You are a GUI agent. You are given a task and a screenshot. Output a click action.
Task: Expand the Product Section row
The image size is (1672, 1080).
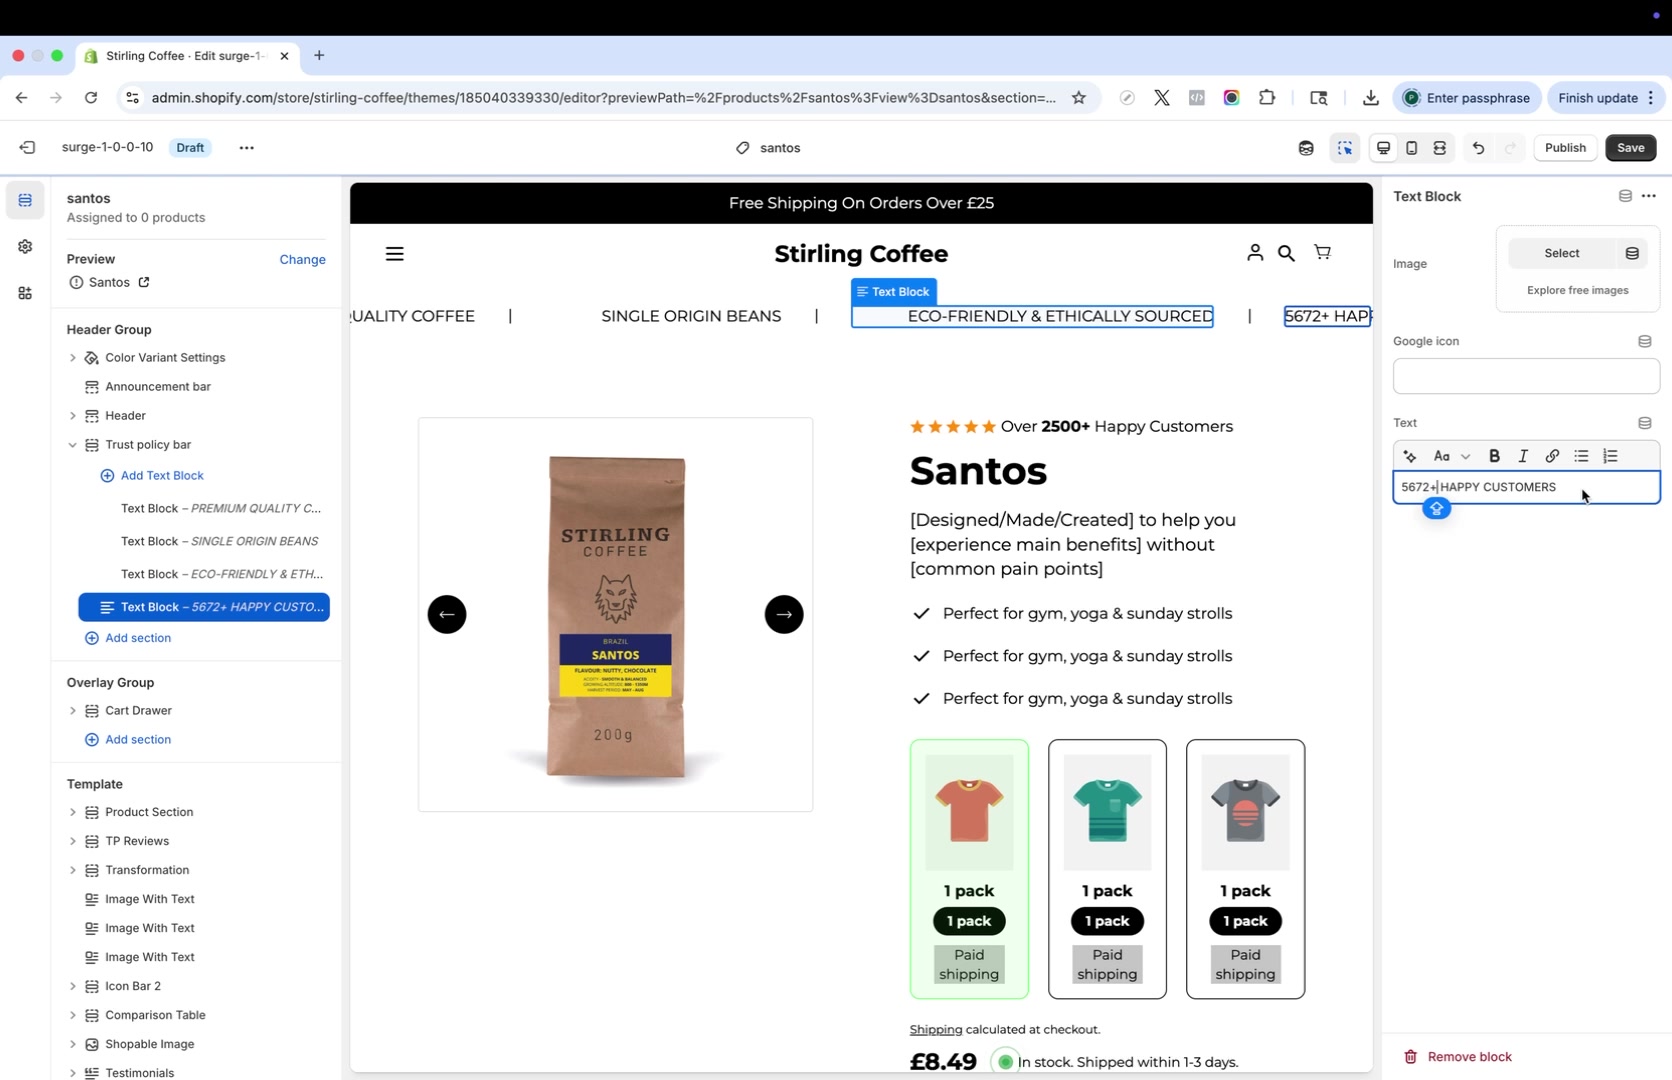click(73, 812)
